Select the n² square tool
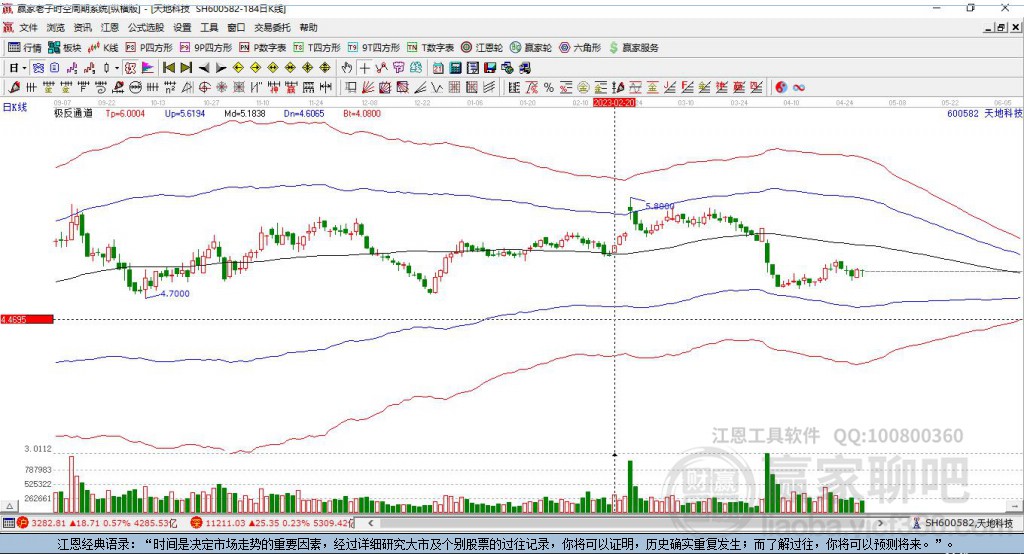Viewport: 1024px width, 554px height. pyautogui.click(x=170, y=87)
